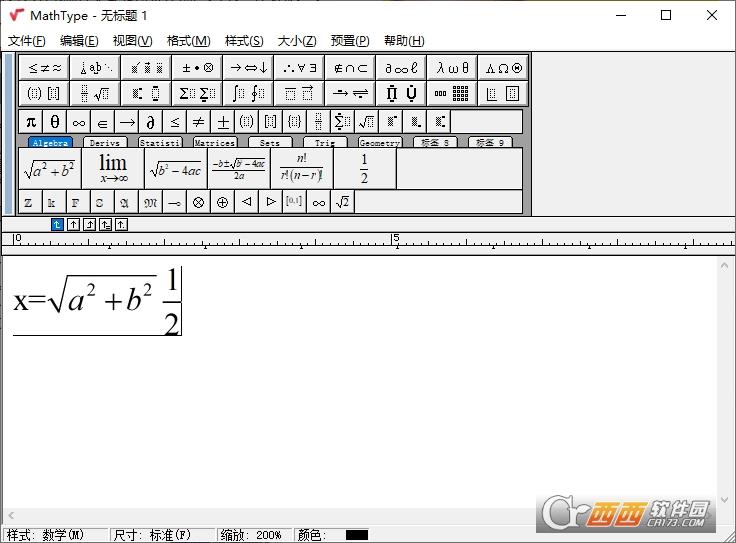736x543 pixels.
Task: Insert the Fraktur M symbol
Action: (151, 202)
